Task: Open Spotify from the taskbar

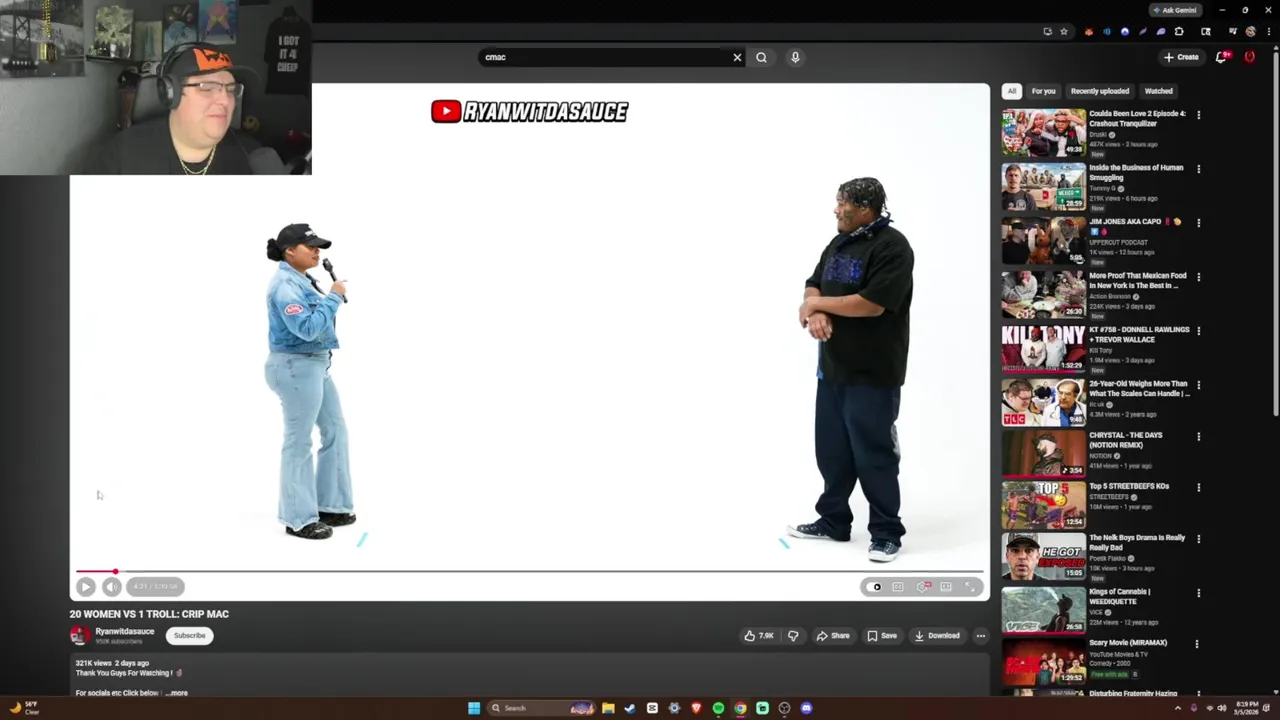Action: click(x=718, y=708)
